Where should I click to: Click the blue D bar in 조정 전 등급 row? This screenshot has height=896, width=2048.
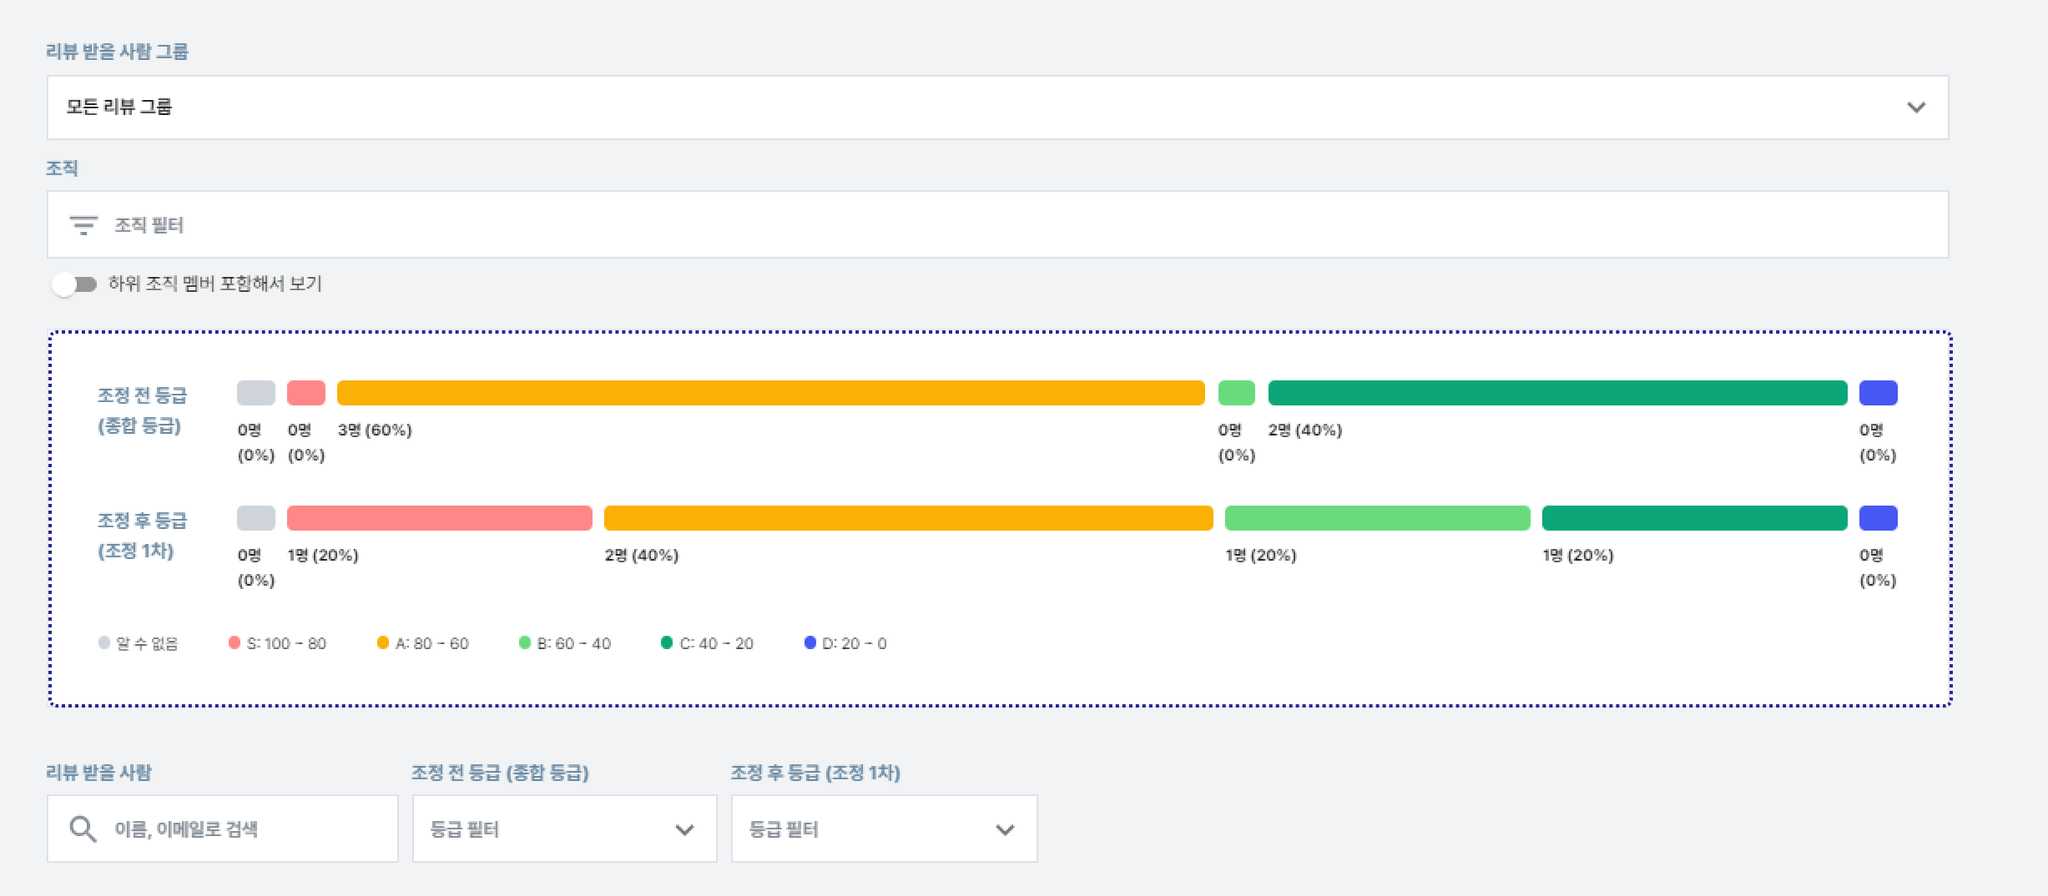pyautogui.click(x=1878, y=393)
